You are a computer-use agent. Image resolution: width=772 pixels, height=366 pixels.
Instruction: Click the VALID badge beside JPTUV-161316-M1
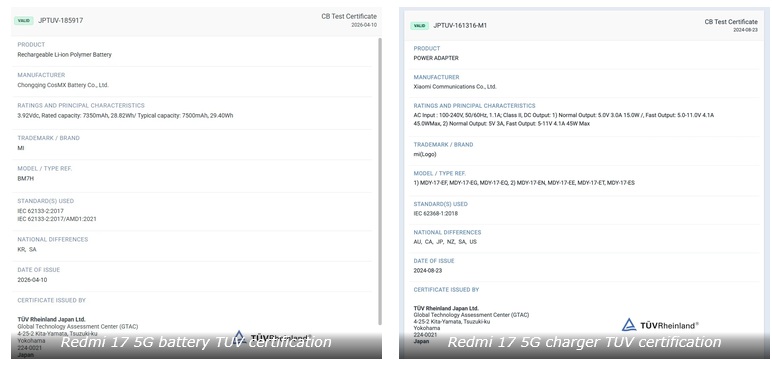click(419, 26)
